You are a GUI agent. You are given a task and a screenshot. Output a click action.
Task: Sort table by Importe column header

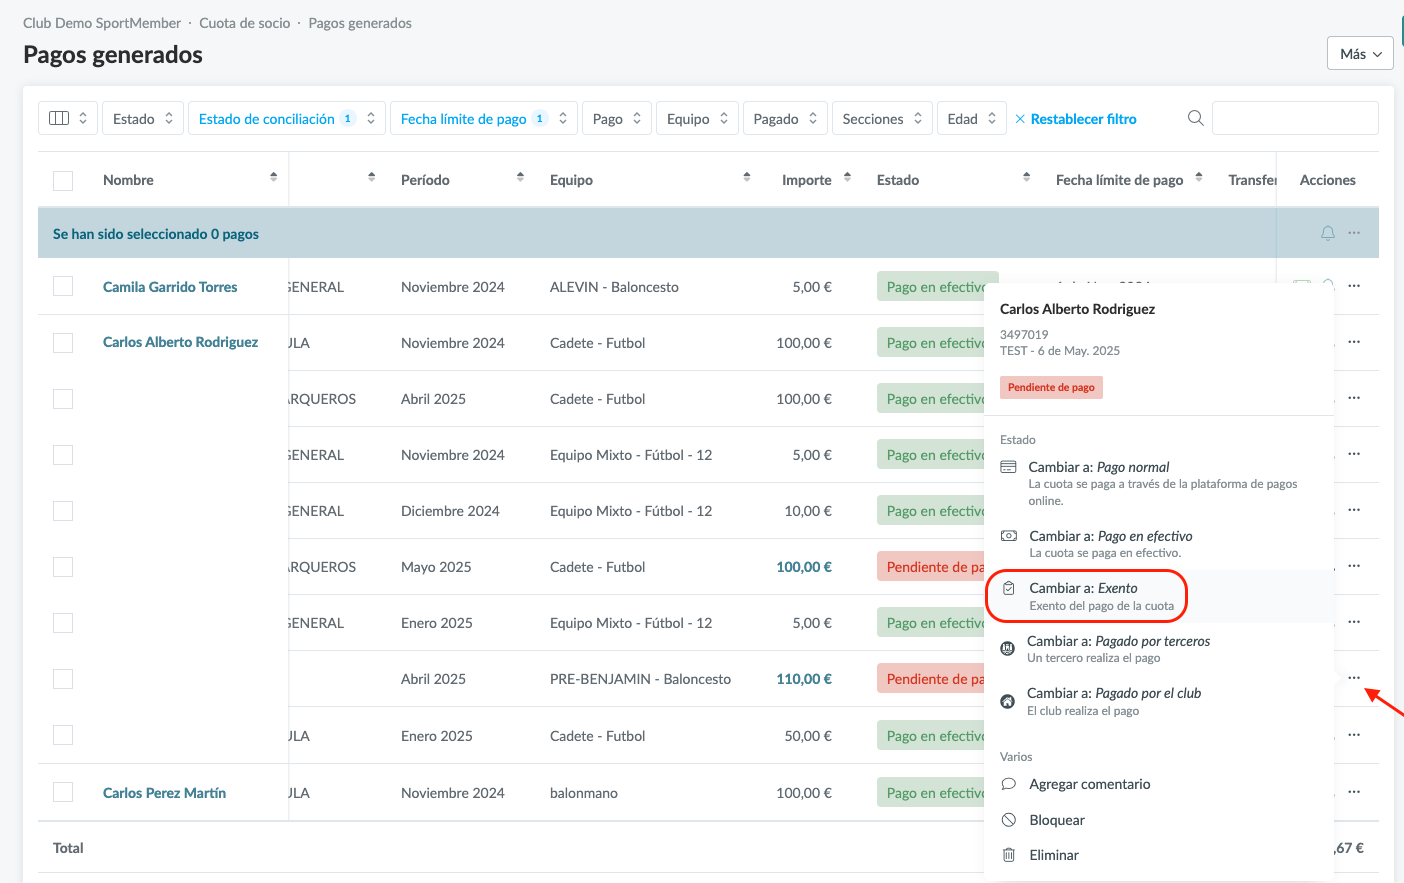click(807, 180)
